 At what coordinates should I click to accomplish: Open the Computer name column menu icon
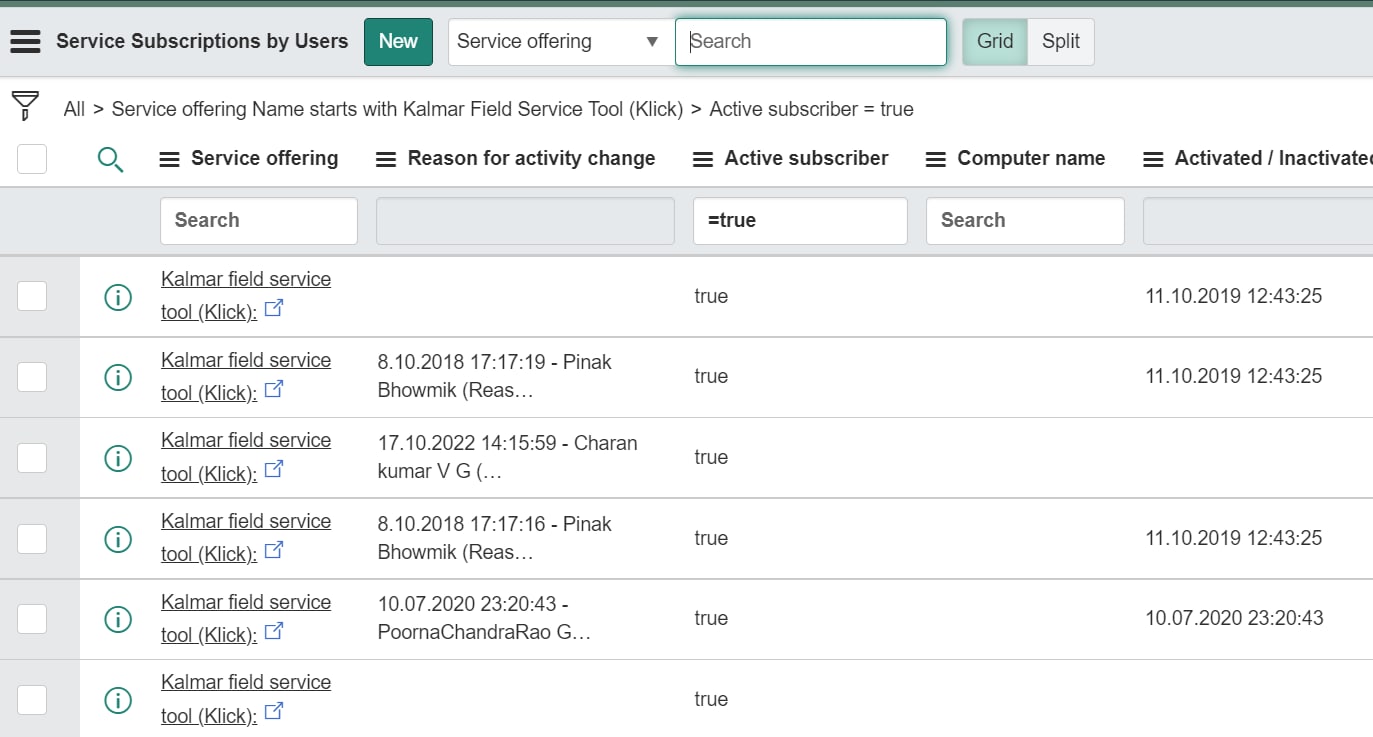[x=936, y=159]
